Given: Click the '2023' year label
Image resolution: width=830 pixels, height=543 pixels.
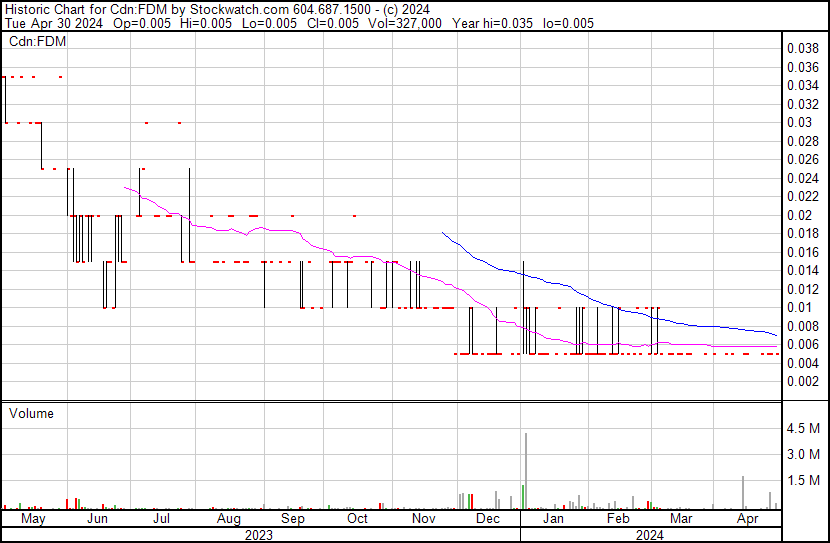Looking at the screenshot, I should (x=259, y=535).
